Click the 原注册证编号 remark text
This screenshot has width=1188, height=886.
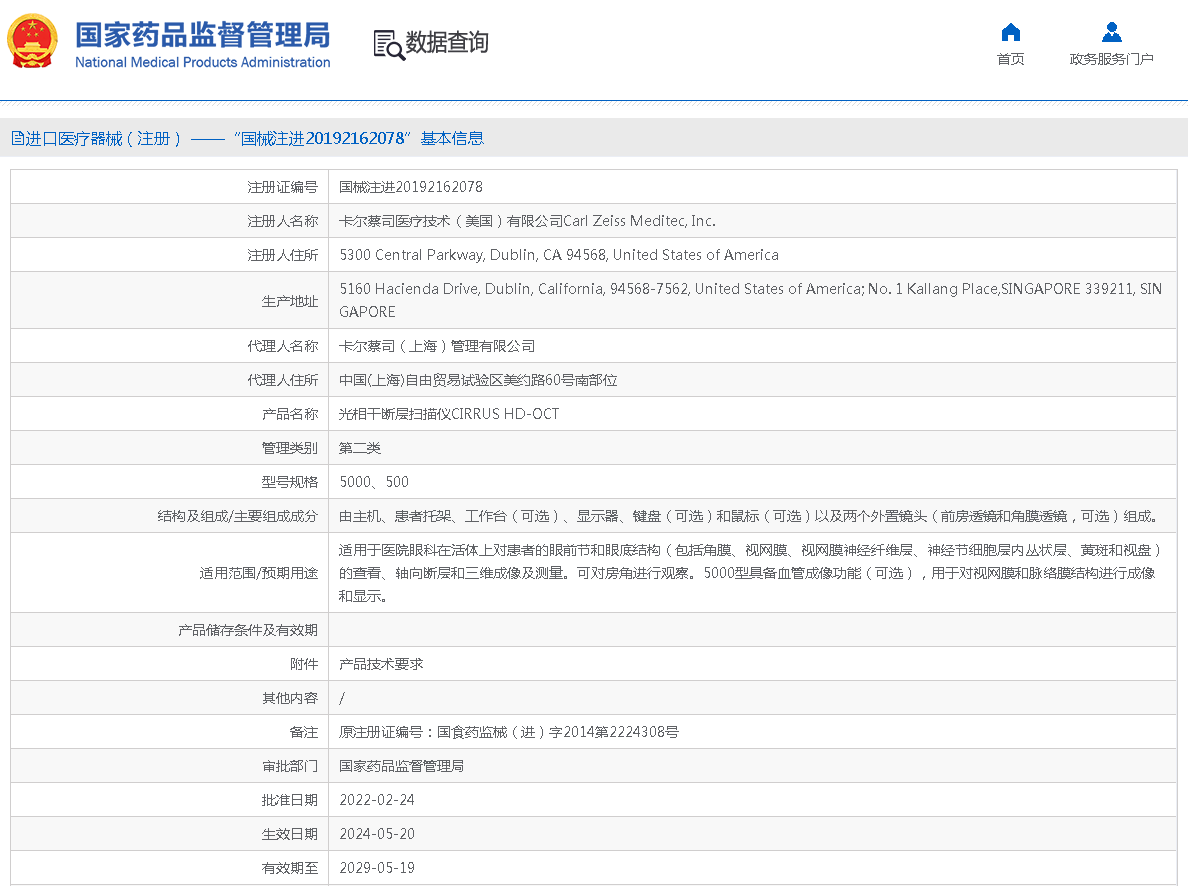coord(509,732)
